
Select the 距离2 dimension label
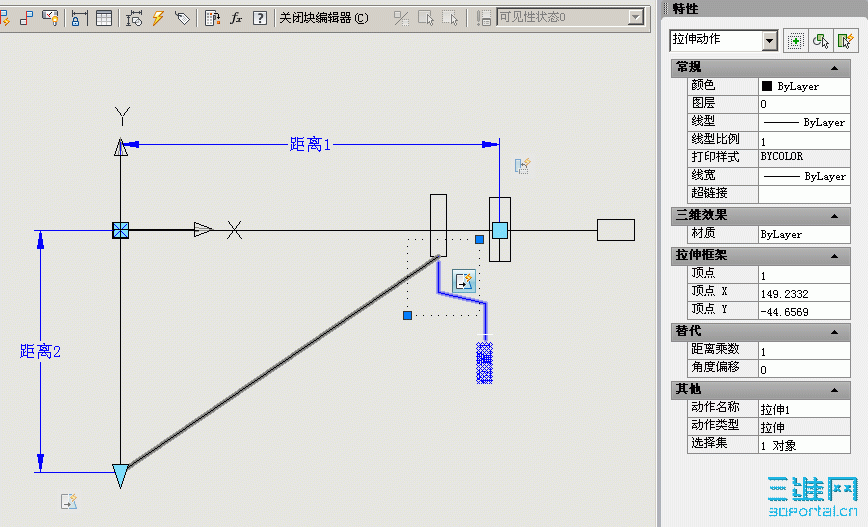[x=40, y=351]
